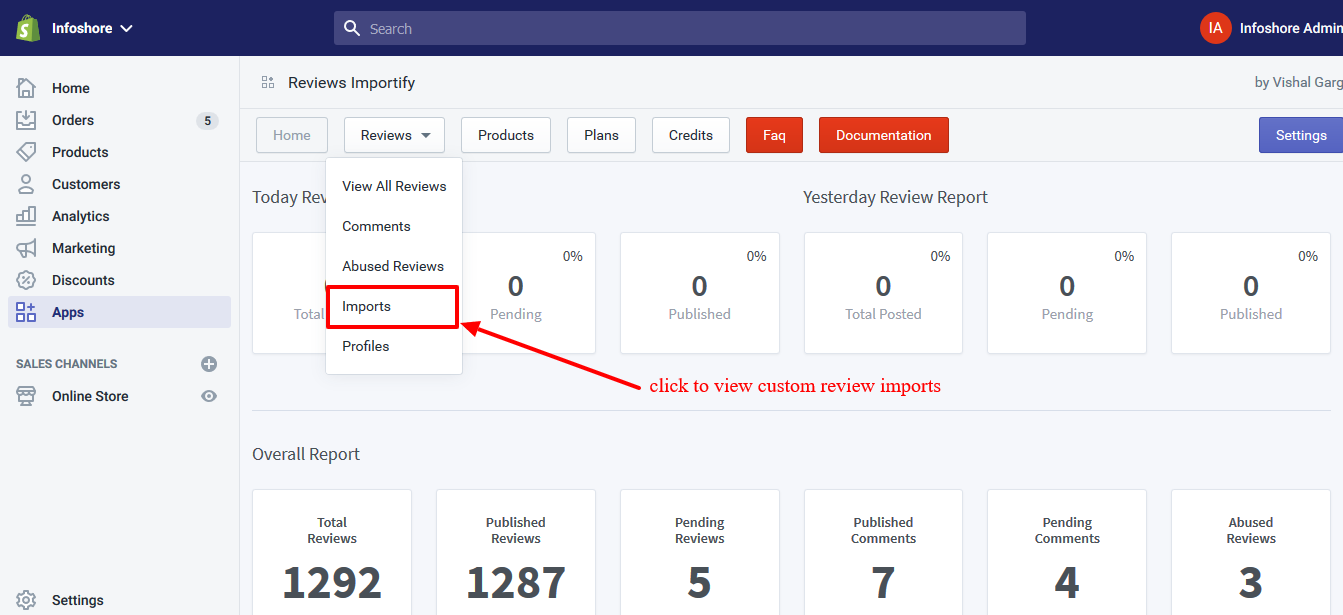The height and width of the screenshot is (615, 1343).
Task: Click the Published Comments 7 card
Action: click(883, 552)
